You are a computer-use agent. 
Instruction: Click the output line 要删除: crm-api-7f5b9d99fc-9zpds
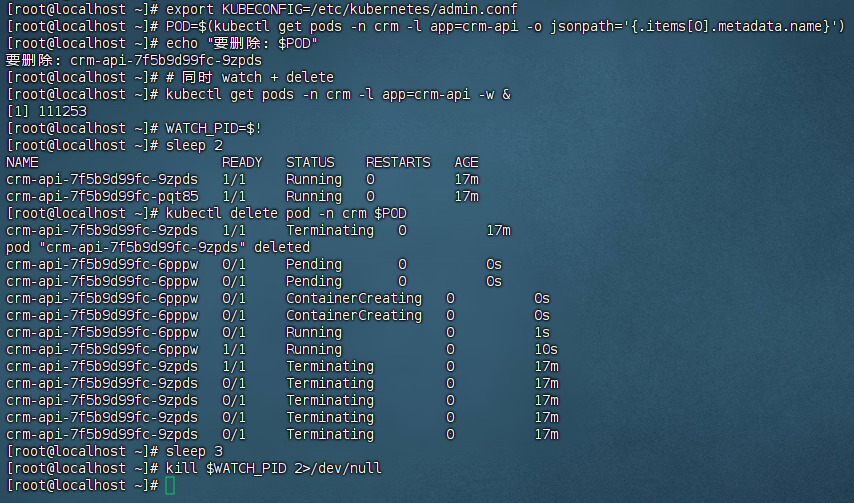(x=133, y=60)
